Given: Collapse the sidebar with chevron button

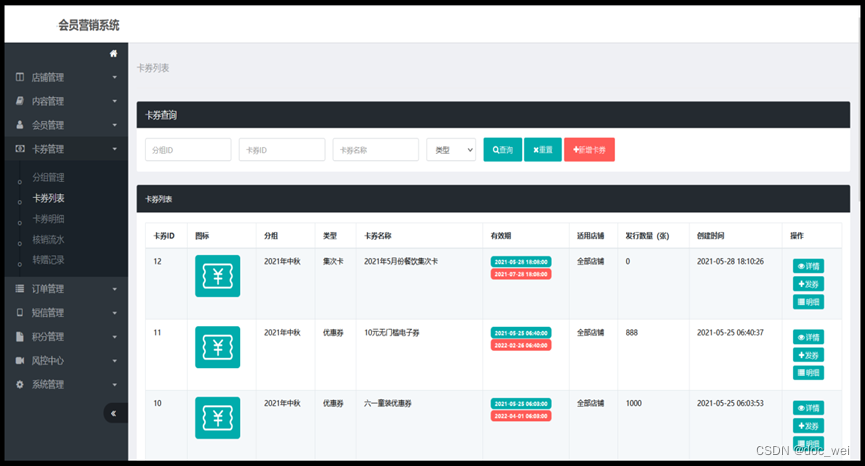Looking at the screenshot, I should point(114,413).
